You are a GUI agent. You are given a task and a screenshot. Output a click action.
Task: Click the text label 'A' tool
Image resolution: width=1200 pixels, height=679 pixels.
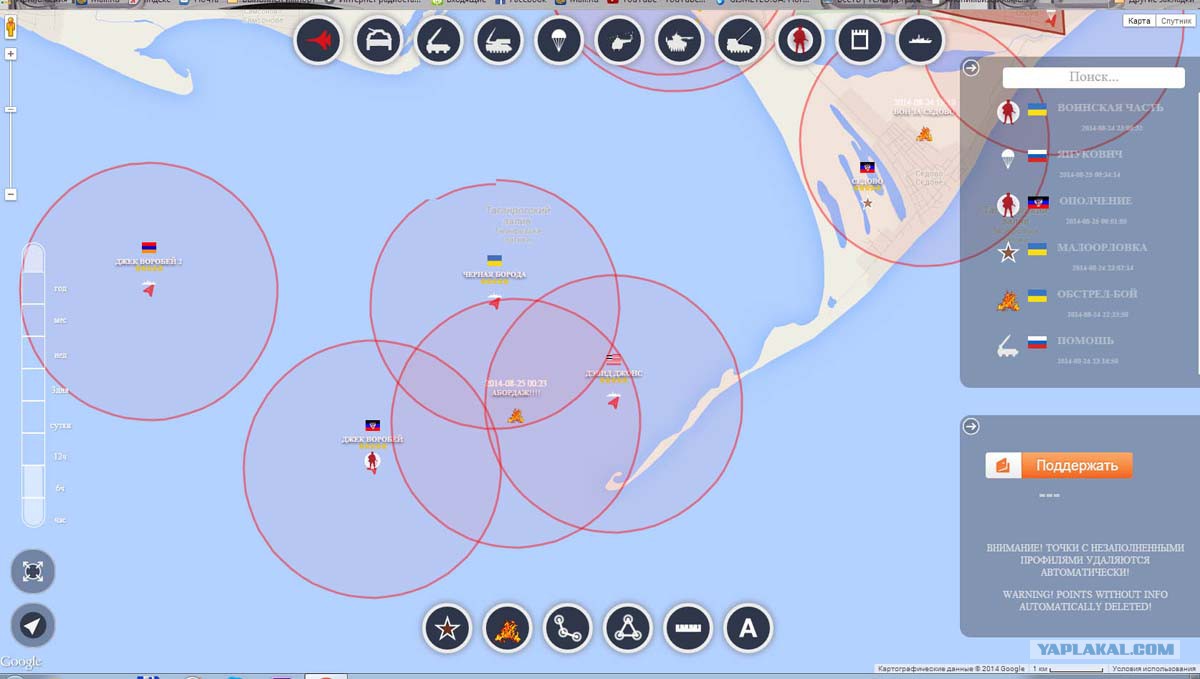point(748,629)
